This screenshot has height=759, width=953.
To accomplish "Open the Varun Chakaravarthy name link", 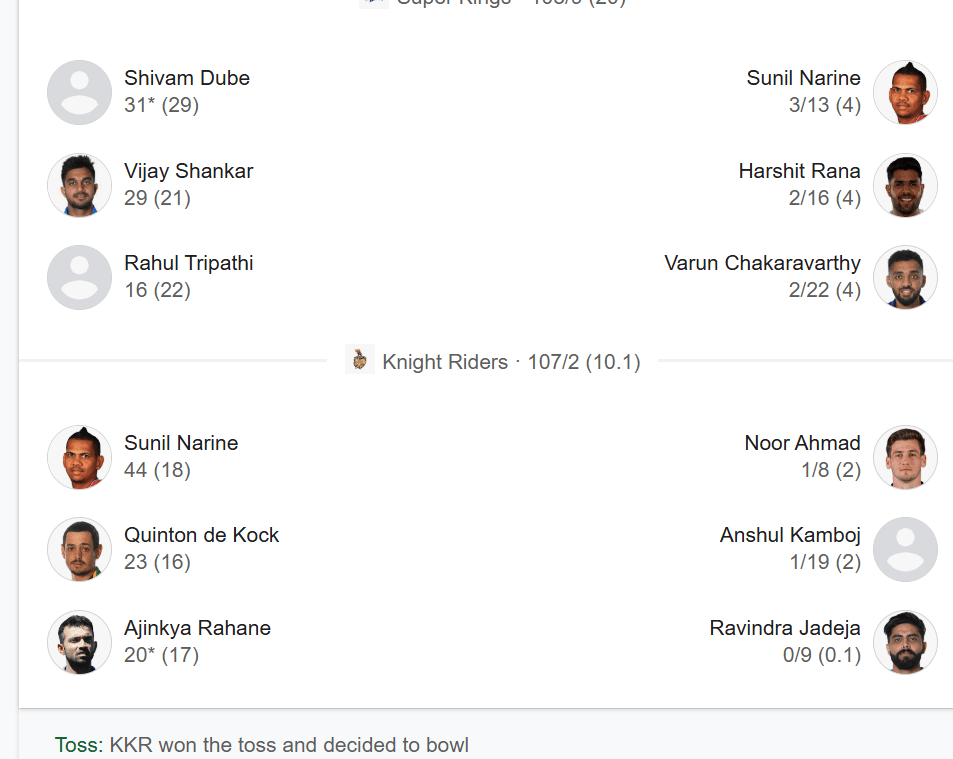I will pos(762,263).
